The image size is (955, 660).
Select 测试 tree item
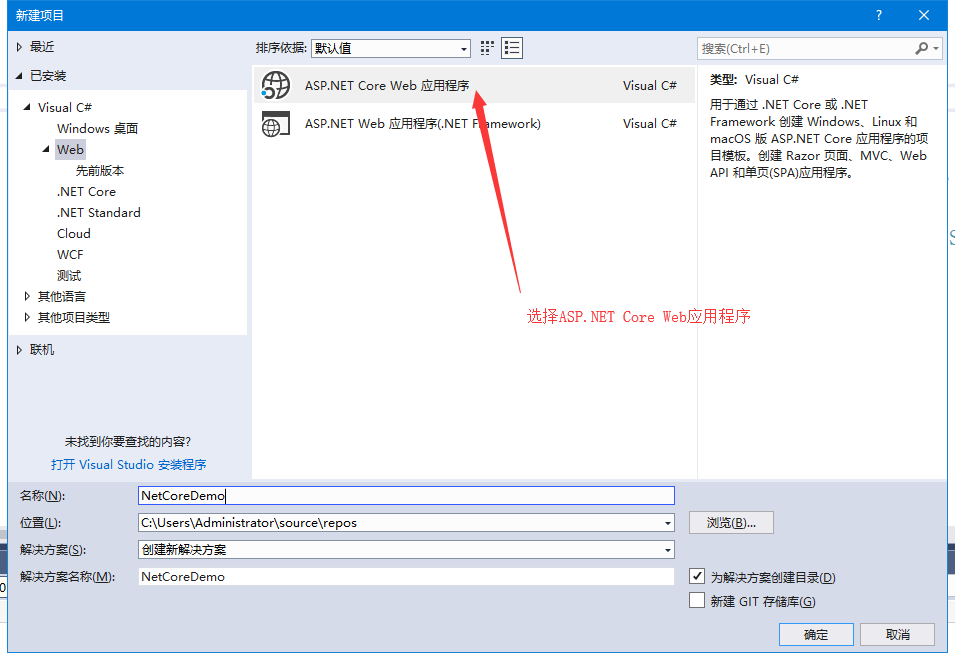(69, 276)
